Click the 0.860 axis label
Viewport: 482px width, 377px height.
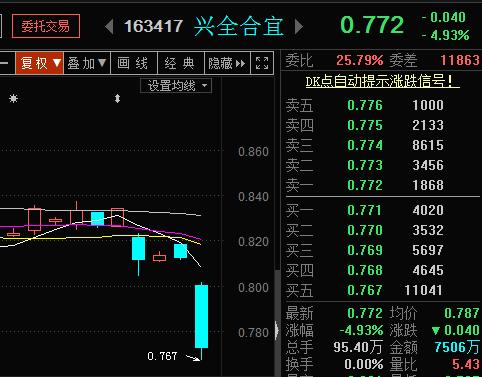tap(253, 152)
